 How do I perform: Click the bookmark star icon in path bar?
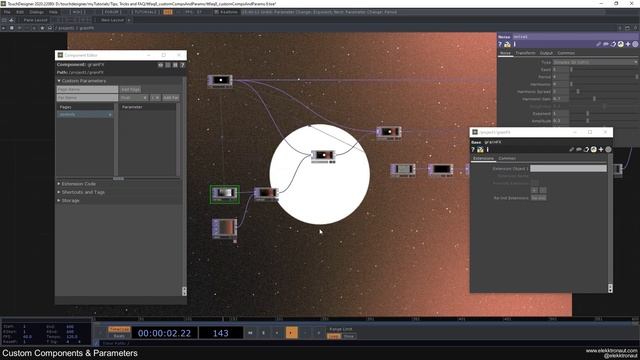click(x=42, y=28)
